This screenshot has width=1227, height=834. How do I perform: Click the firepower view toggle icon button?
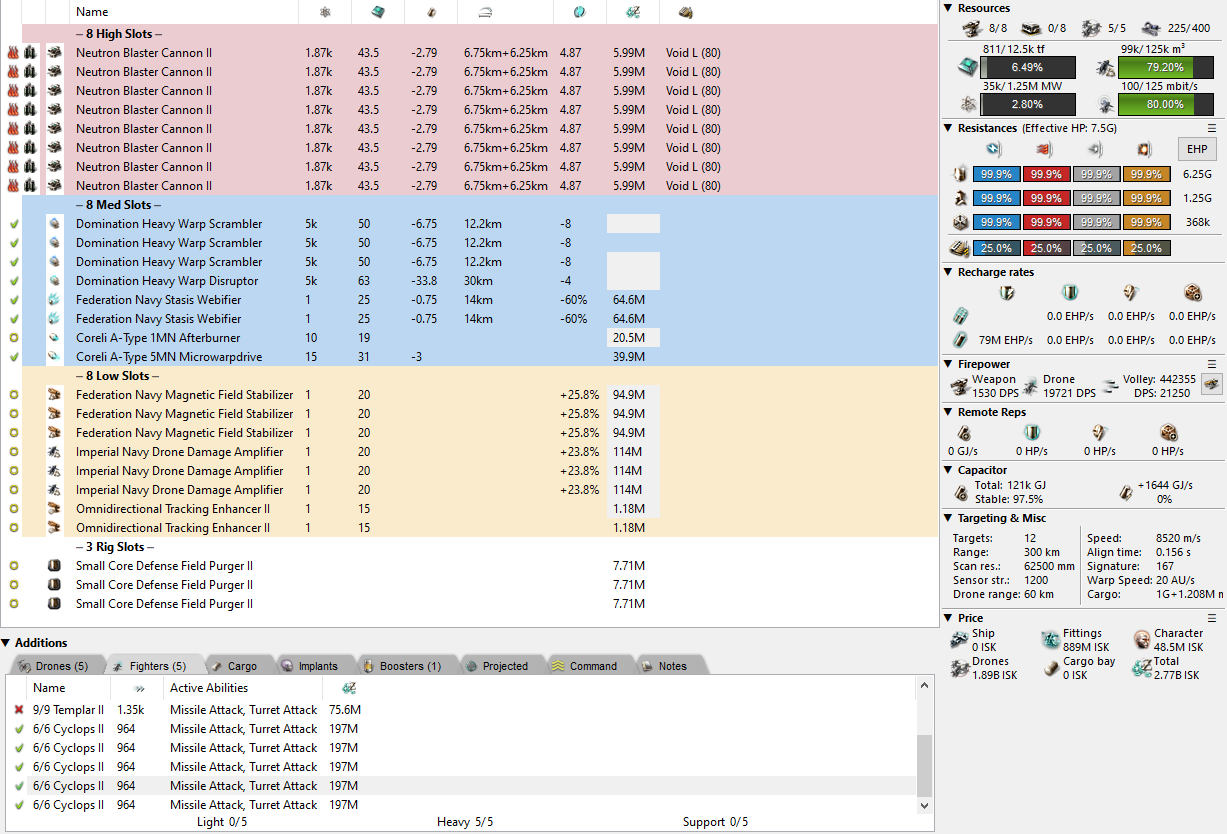1211,384
